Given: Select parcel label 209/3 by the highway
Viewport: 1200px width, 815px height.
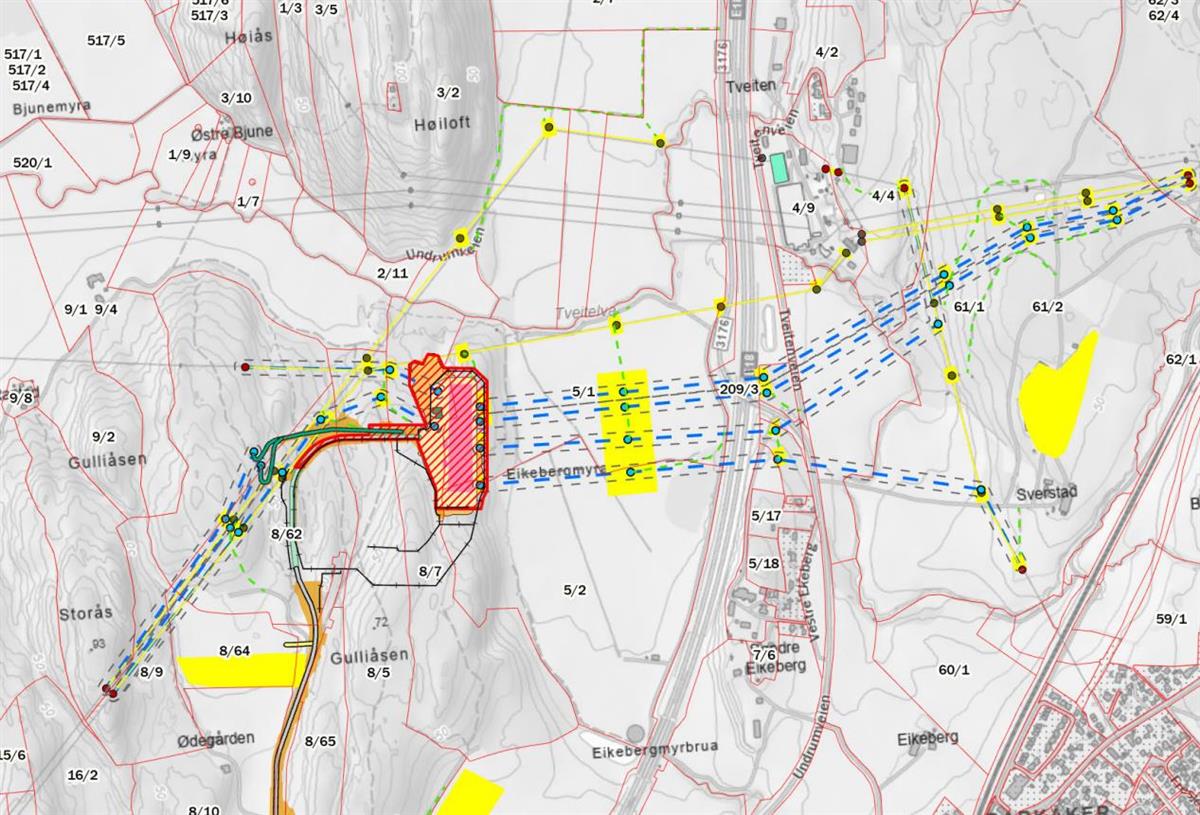Looking at the screenshot, I should click(738, 388).
